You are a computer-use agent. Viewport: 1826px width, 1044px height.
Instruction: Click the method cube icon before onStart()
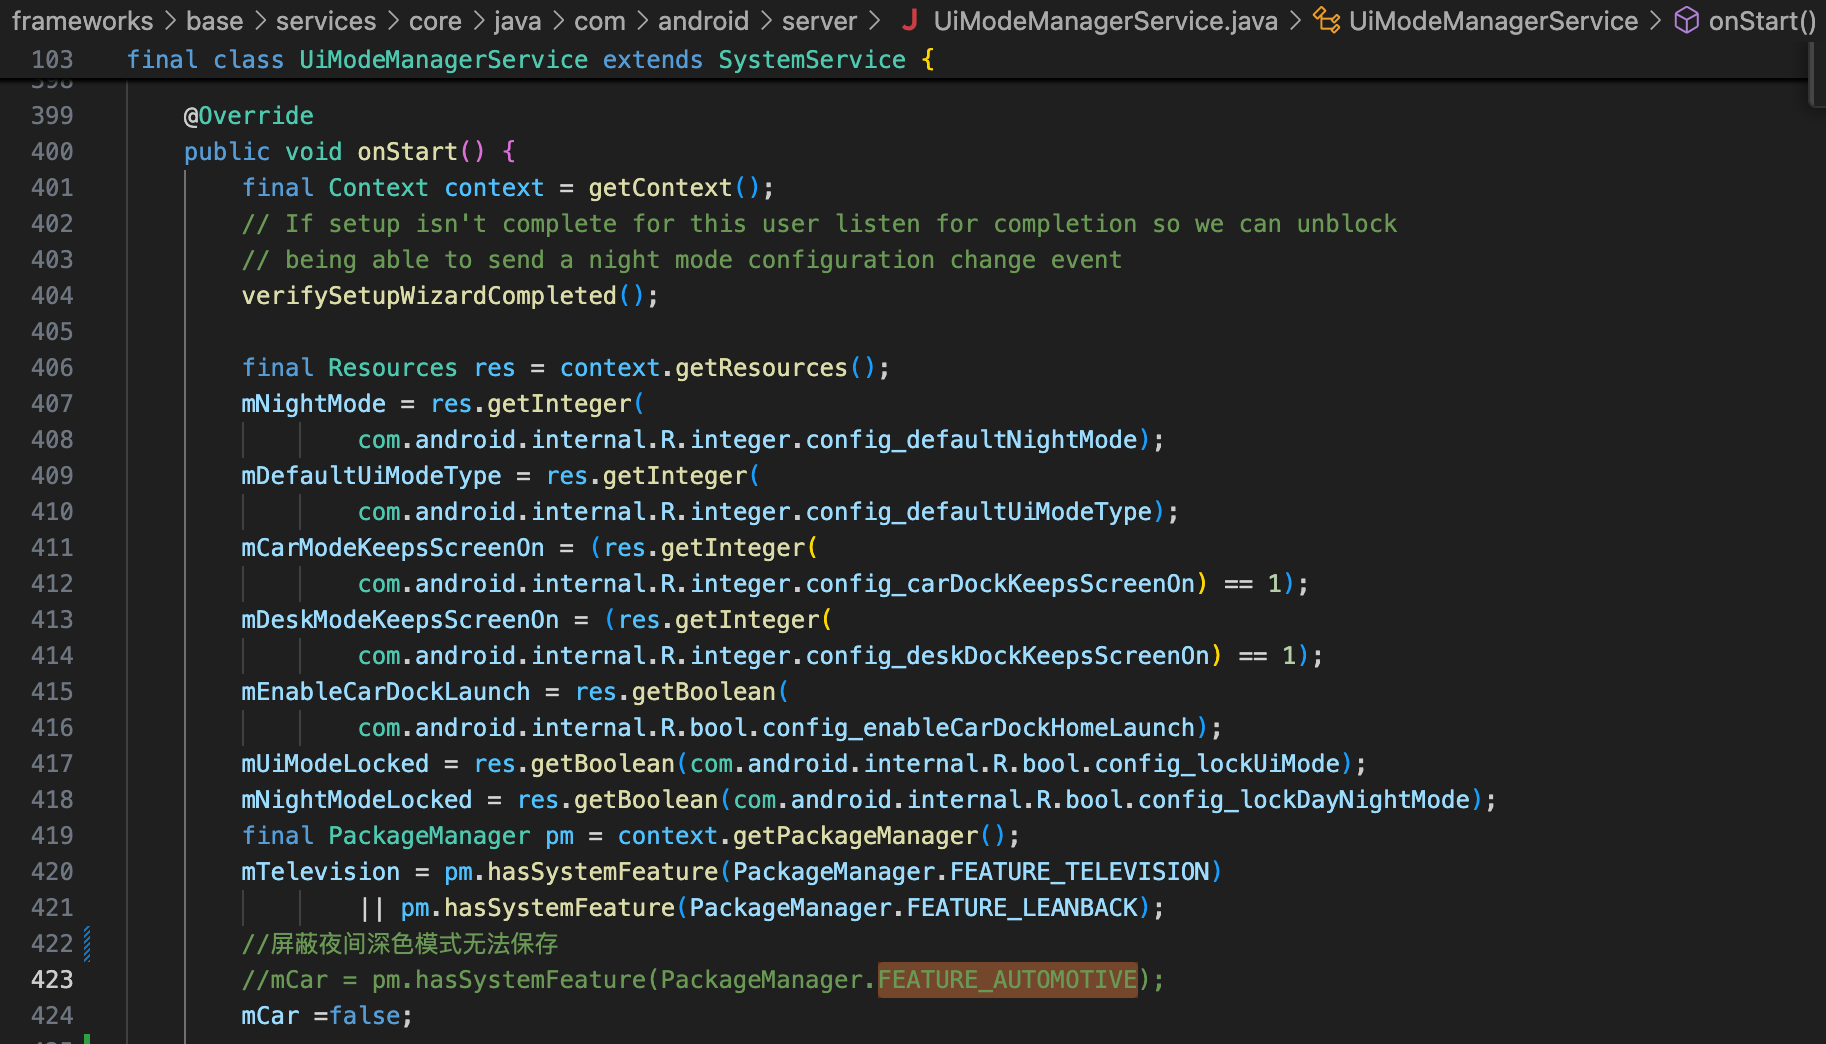pos(1687,20)
